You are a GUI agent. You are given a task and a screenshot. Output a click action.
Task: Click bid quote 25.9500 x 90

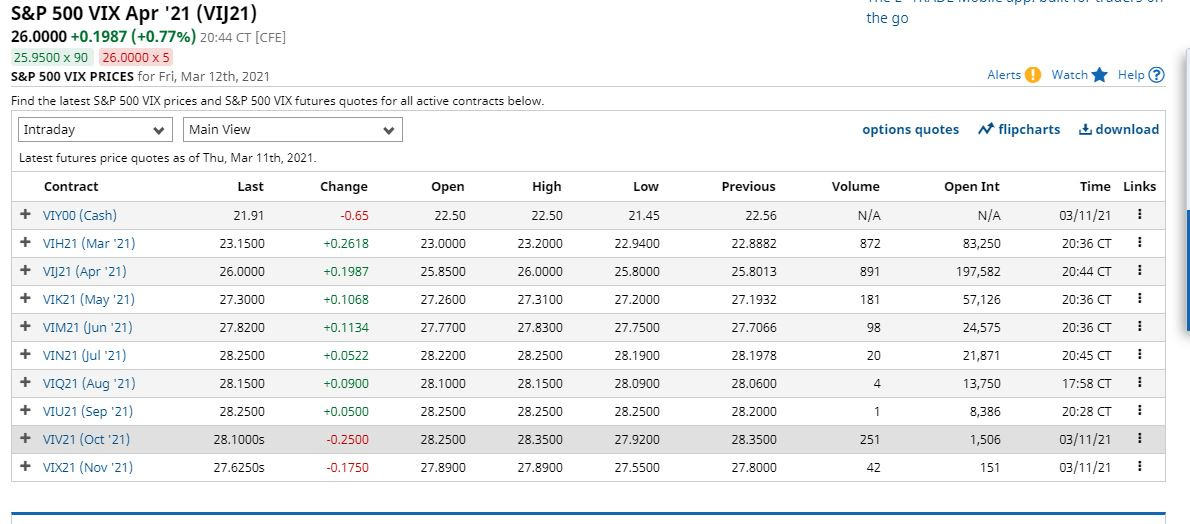51,57
